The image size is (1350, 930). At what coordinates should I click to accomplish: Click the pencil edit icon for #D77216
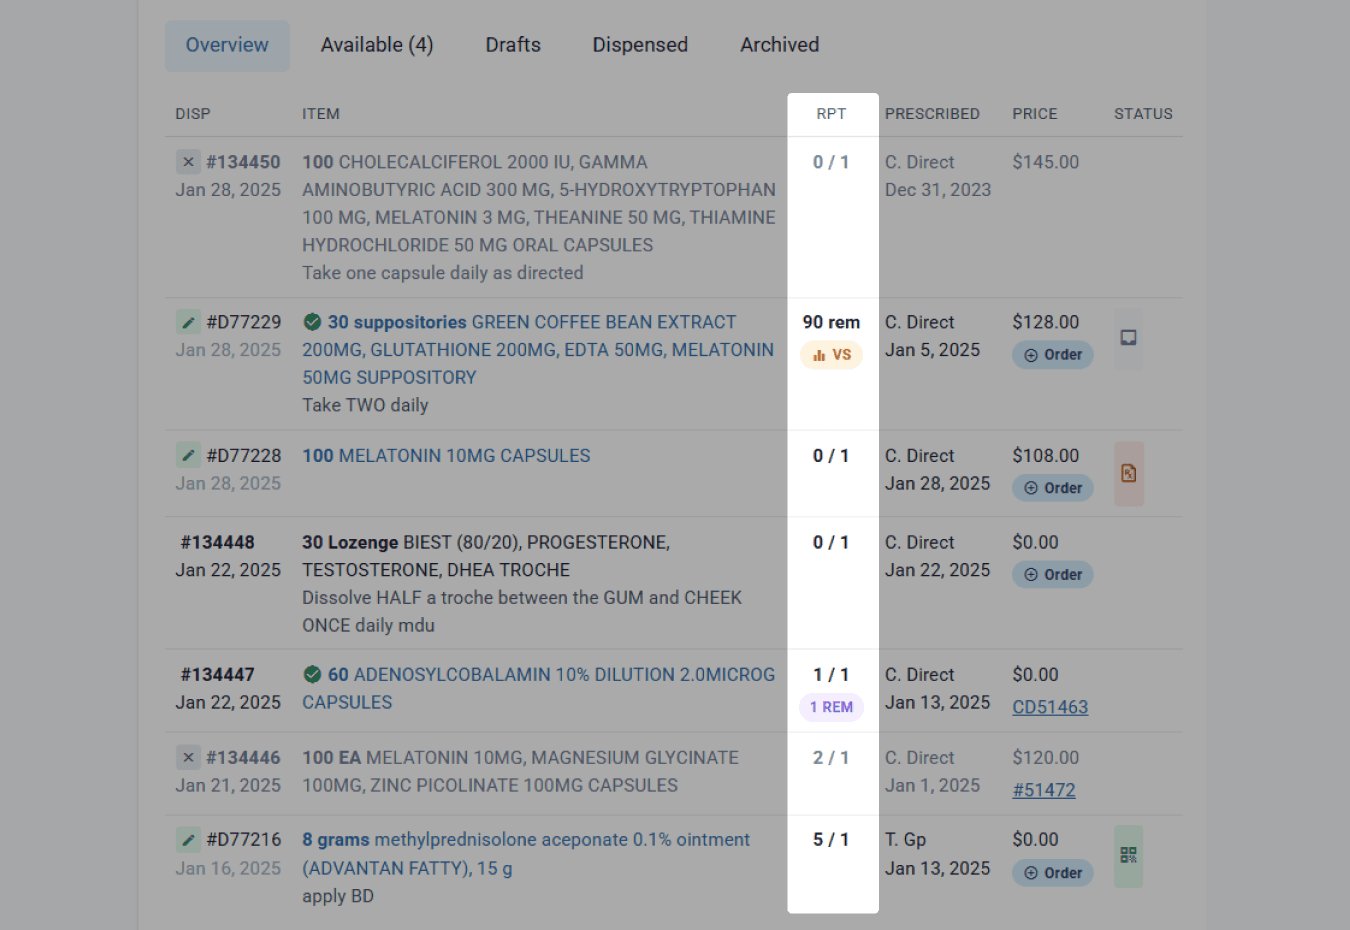coord(188,839)
